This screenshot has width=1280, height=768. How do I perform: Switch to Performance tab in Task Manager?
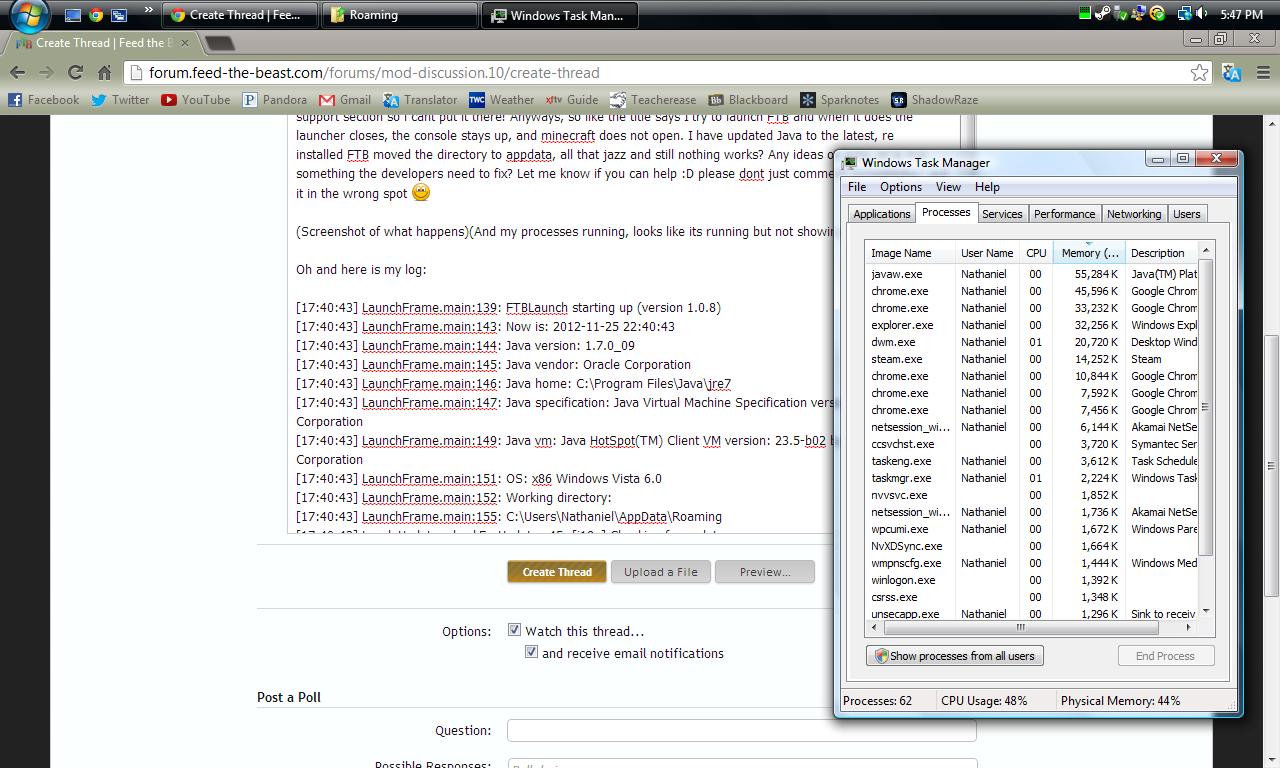[x=1064, y=214]
